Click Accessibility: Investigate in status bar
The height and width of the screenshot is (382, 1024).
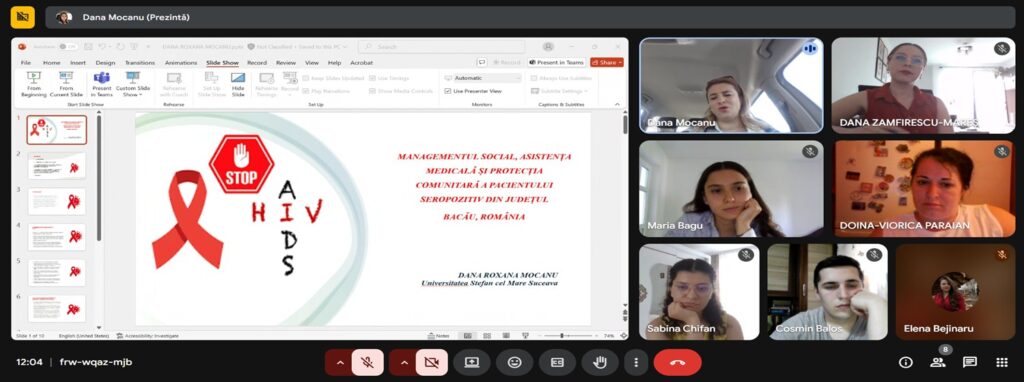click(x=148, y=336)
